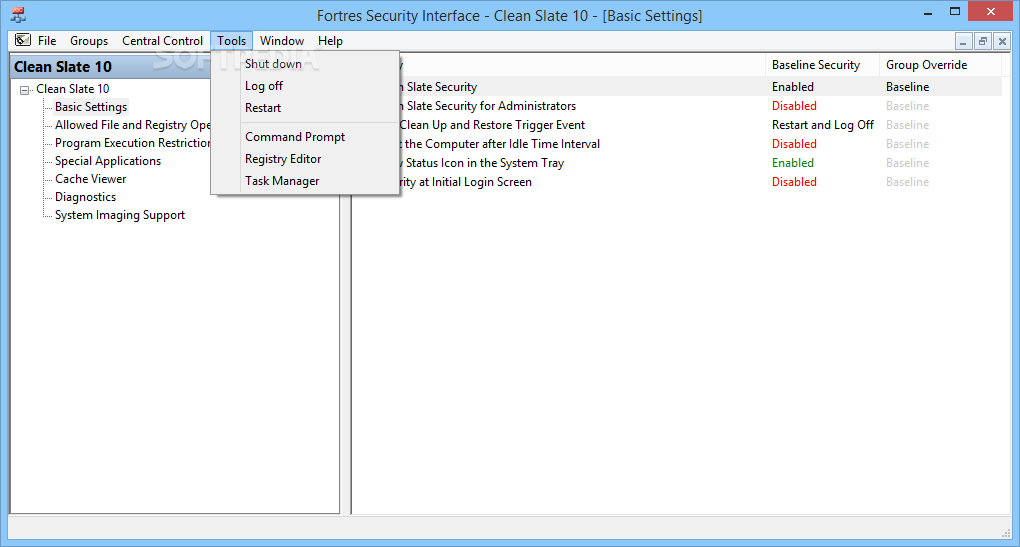Screen dimensions: 1020x547
Task: Click Enabled value for Slate Security
Action: 792,87
